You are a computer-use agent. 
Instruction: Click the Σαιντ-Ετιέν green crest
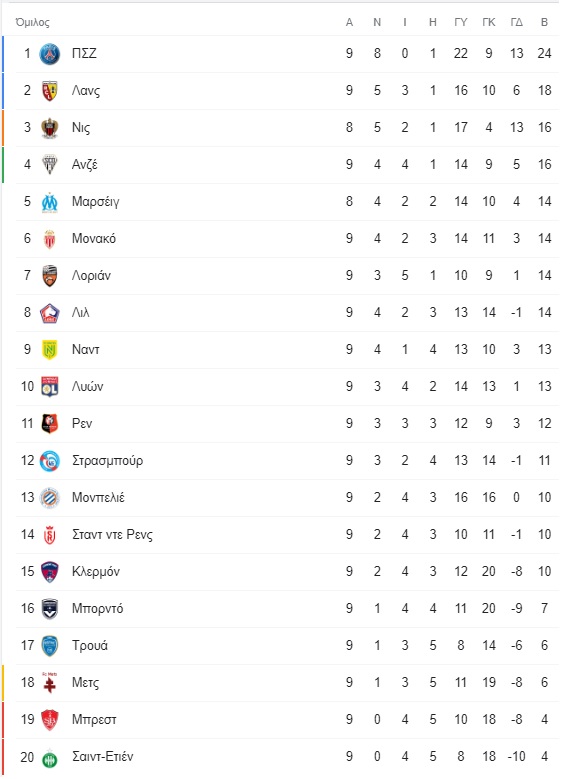click(50, 759)
